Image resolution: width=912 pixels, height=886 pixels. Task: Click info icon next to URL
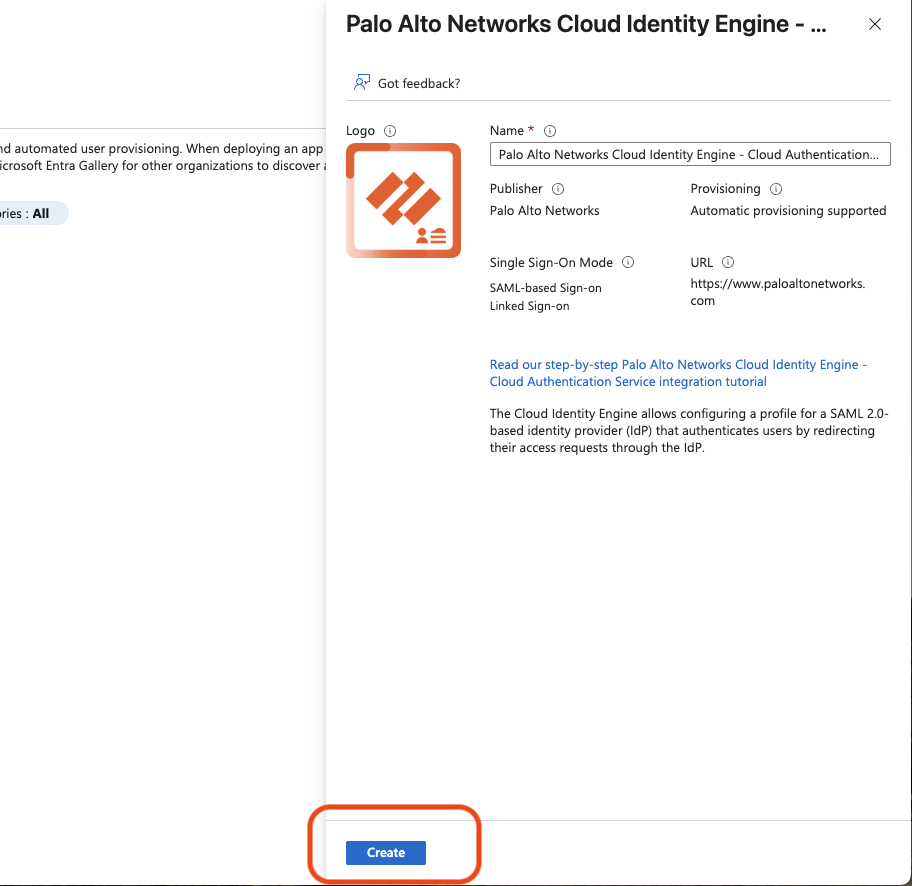click(728, 263)
